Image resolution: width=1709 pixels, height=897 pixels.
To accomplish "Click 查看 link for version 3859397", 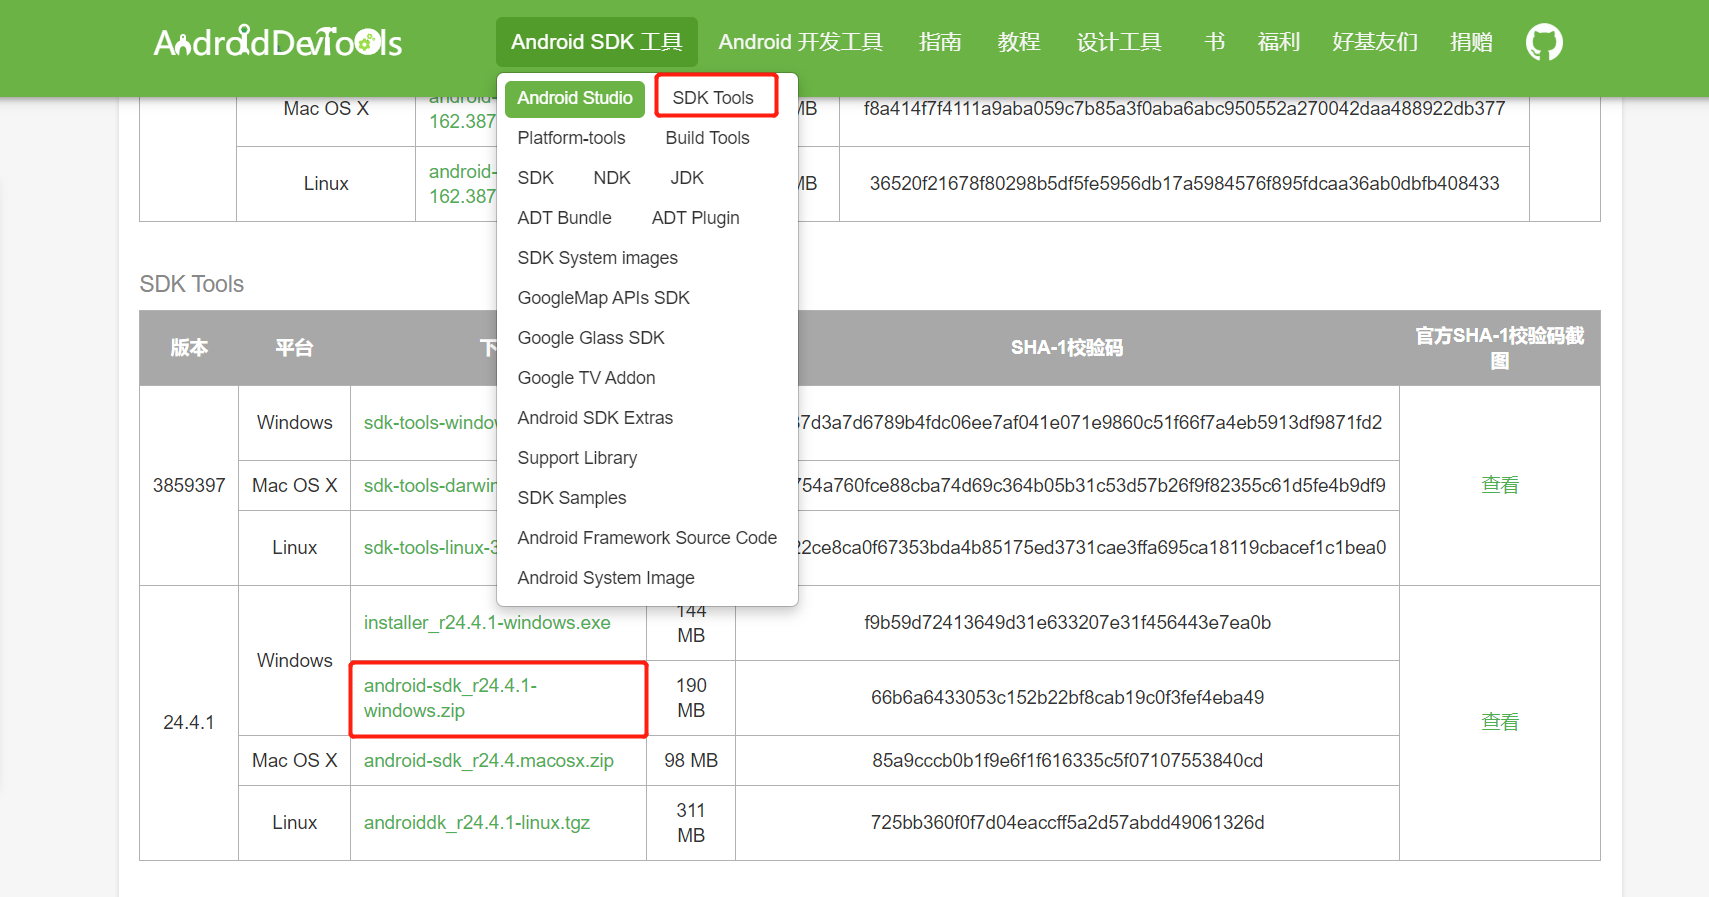I will click(x=1500, y=486).
